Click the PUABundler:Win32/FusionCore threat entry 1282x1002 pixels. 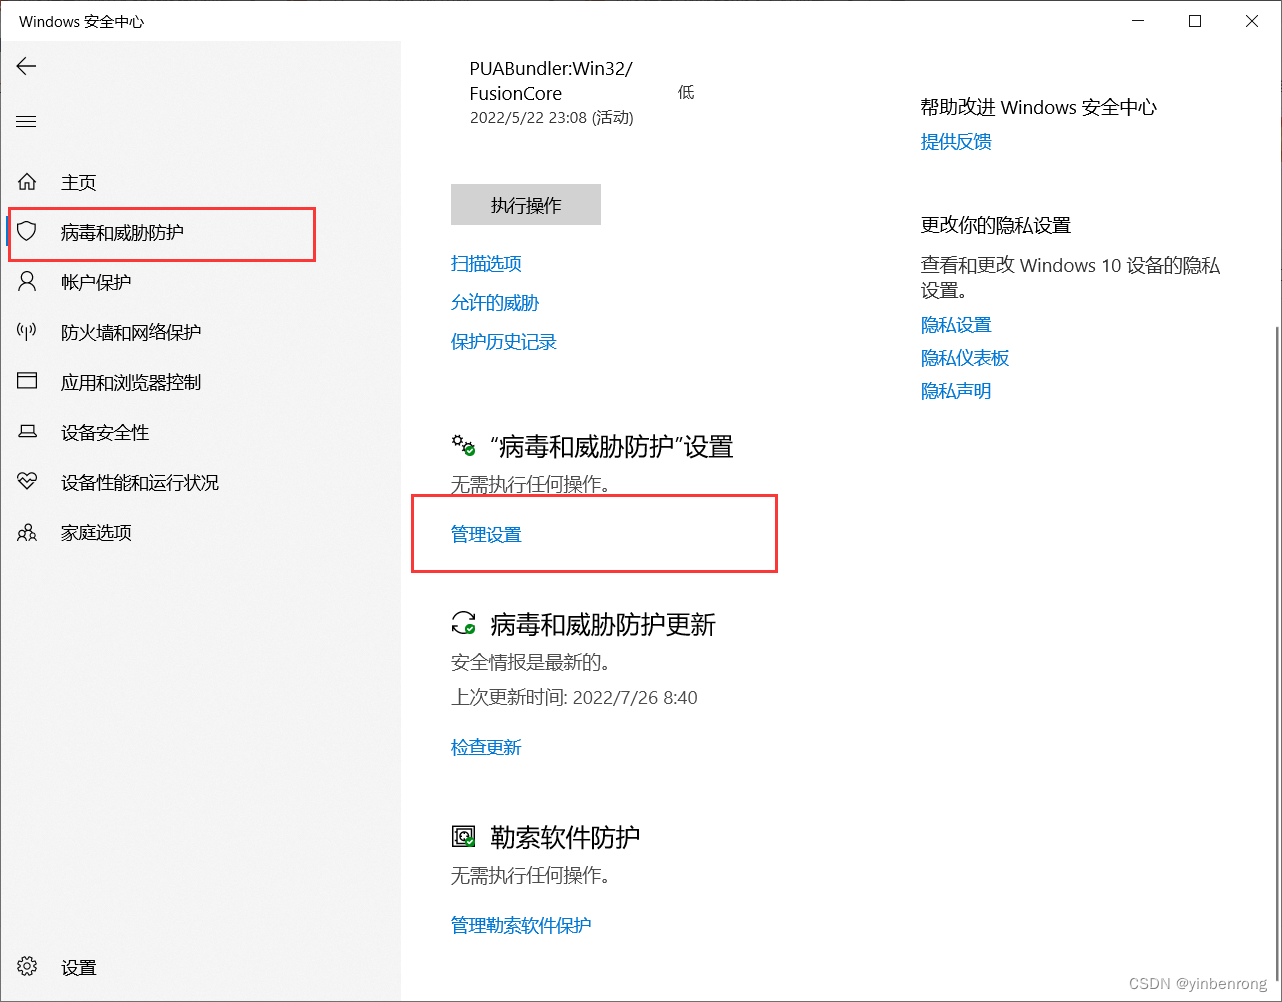(x=551, y=81)
